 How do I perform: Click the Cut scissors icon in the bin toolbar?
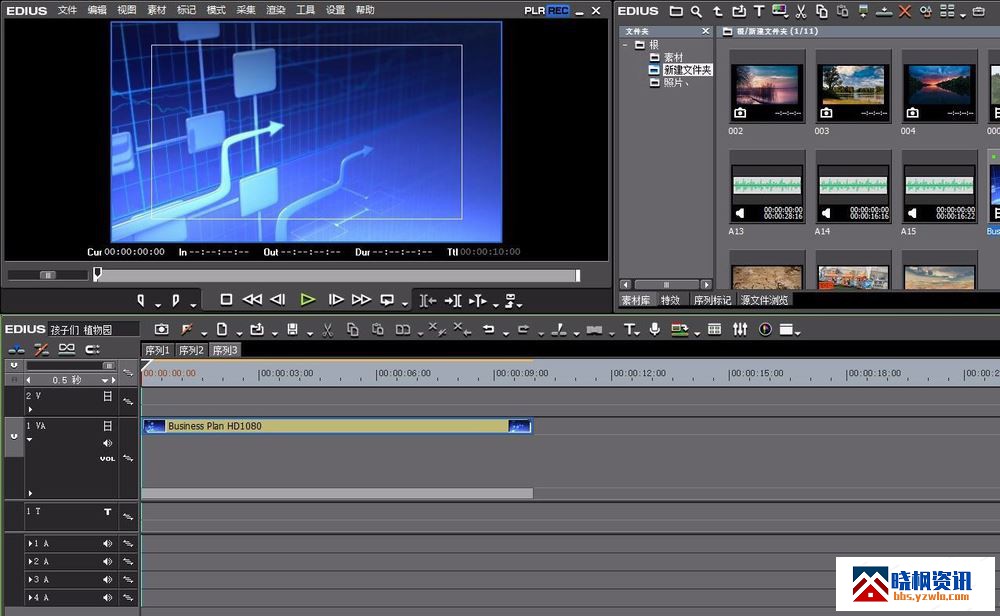coord(801,11)
